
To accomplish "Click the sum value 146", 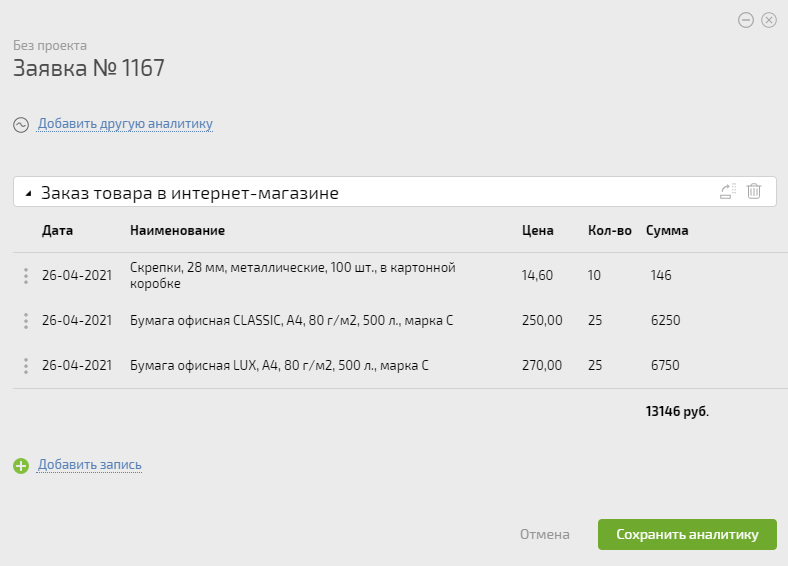I will pyautogui.click(x=661, y=275).
